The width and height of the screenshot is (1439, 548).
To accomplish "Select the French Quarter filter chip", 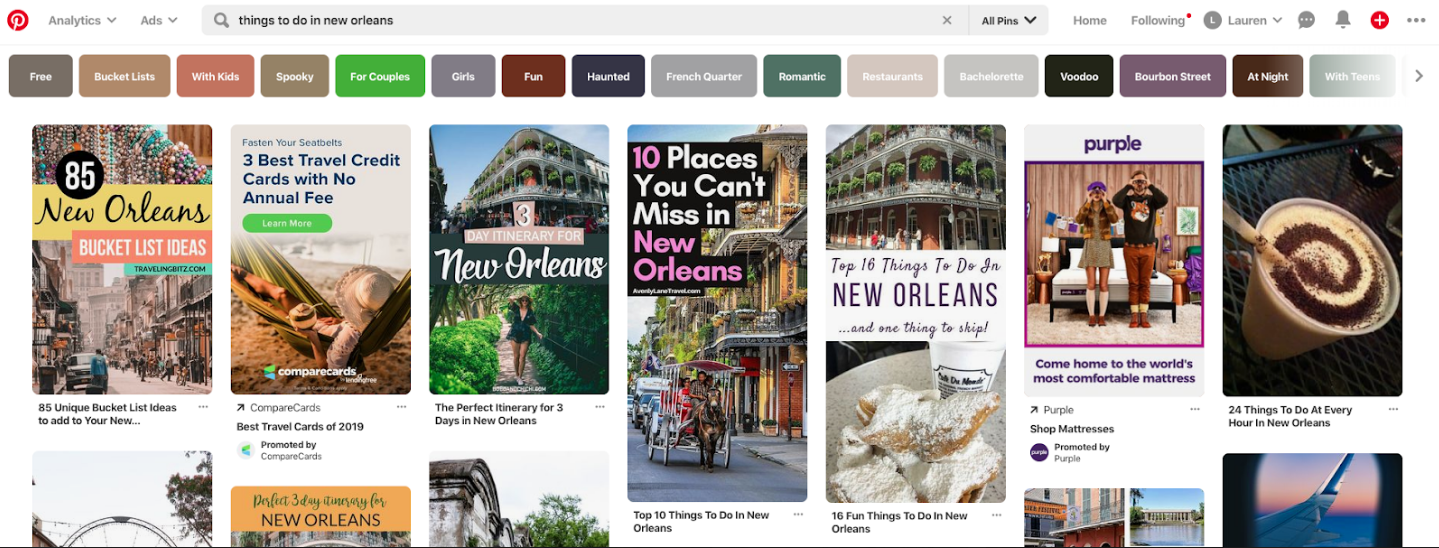I will click(x=704, y=76).
